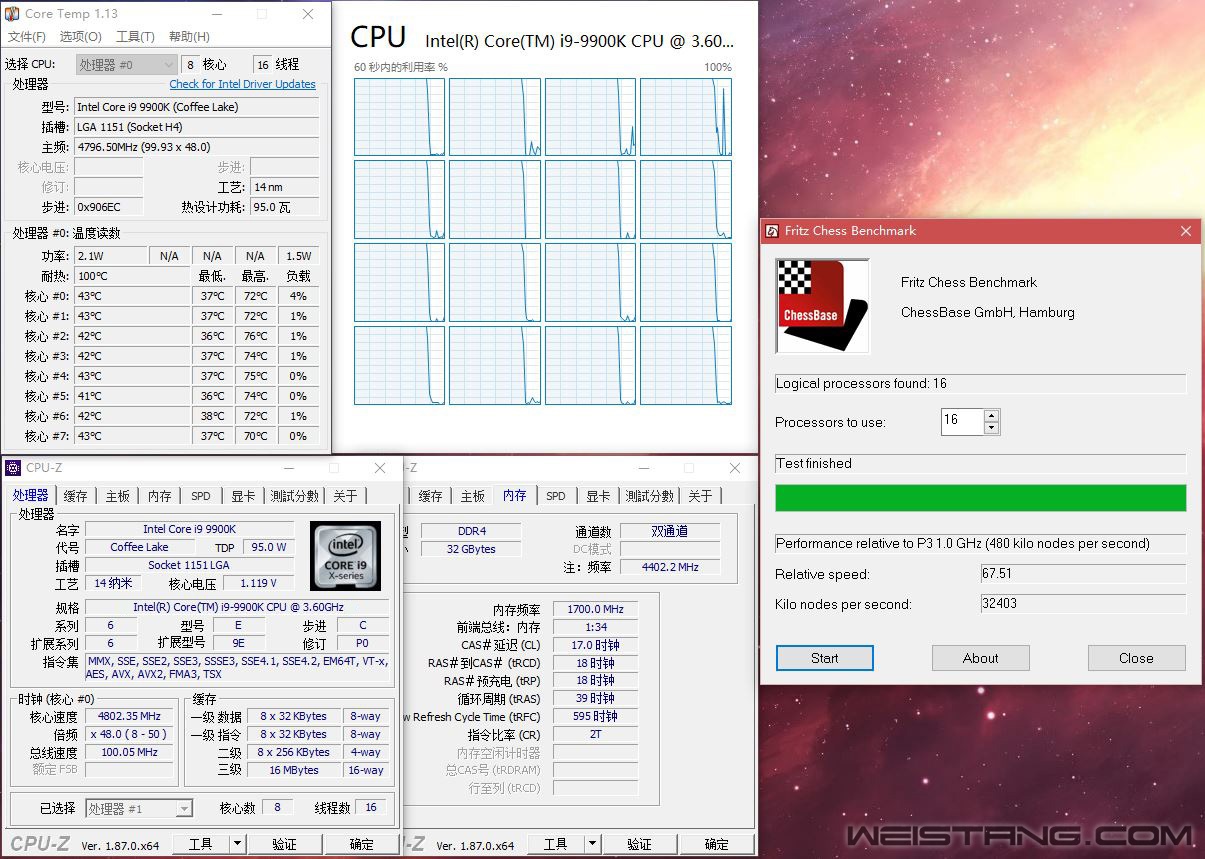The image size is (1205, 859).
Task: Click the 内存频率 value 1700.0 MHz
Action: (594, 609)
